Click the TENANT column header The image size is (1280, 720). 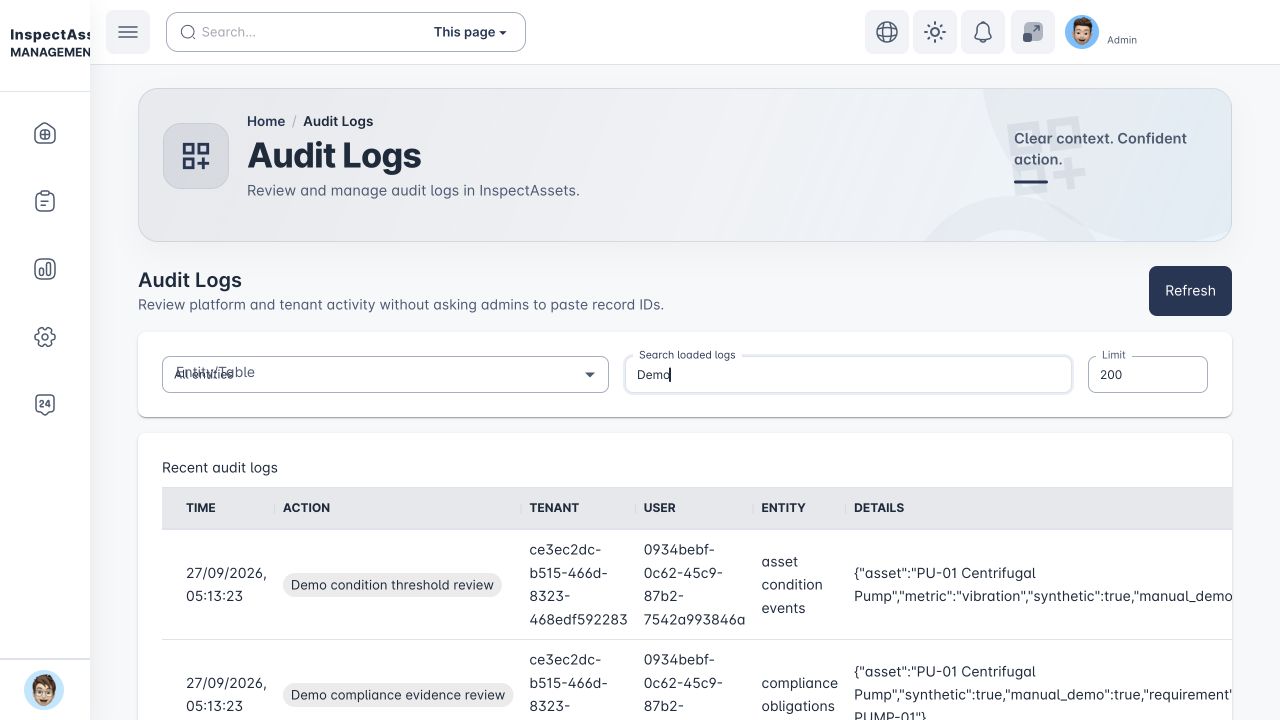point(554,508)
